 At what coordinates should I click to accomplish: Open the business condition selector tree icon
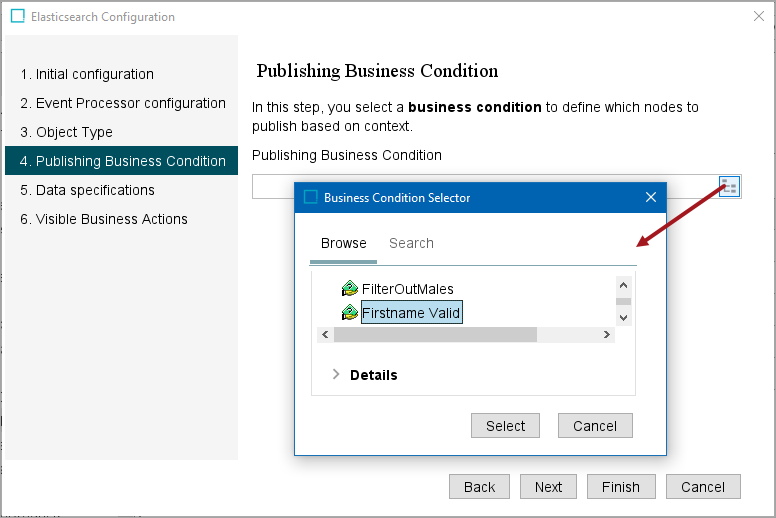pos(729,187)
